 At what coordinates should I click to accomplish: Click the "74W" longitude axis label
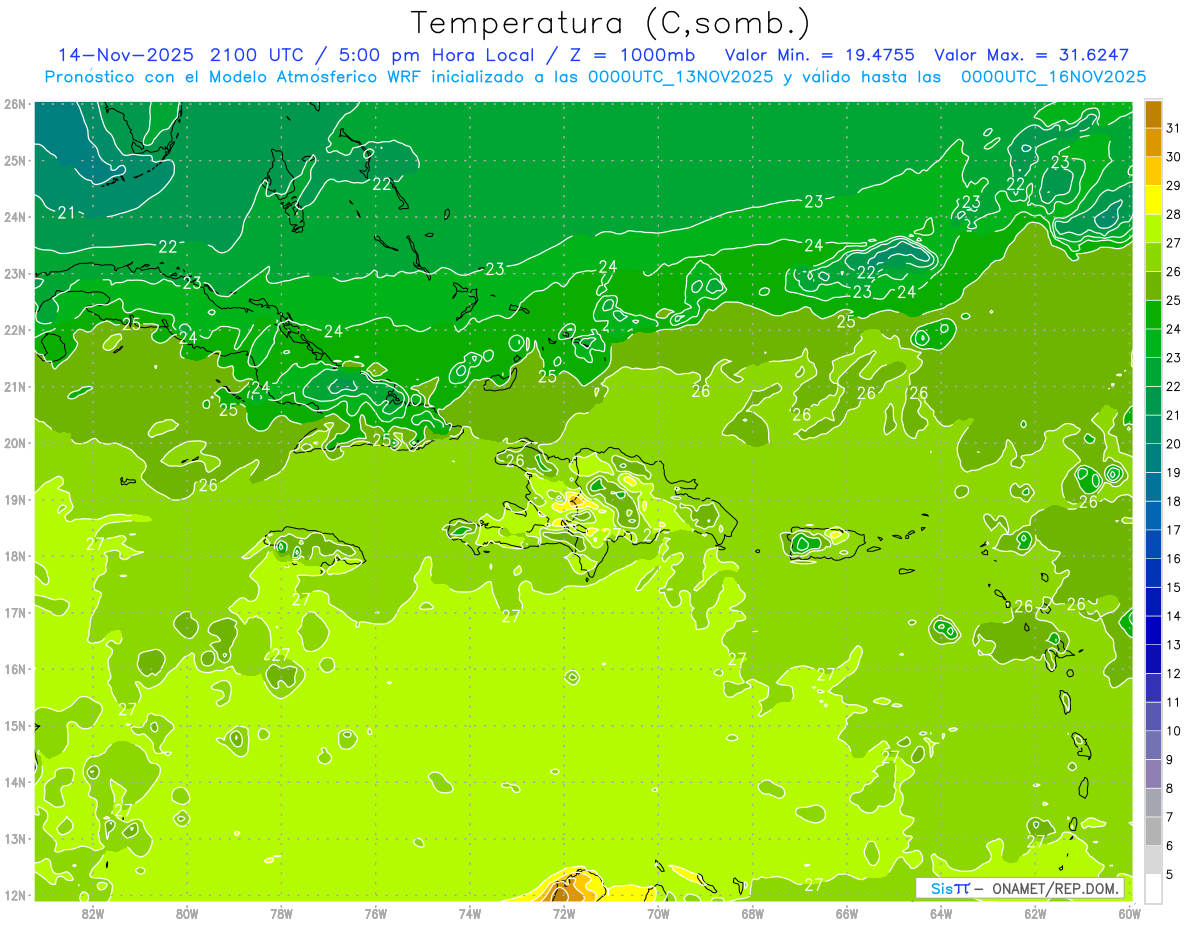470,913
